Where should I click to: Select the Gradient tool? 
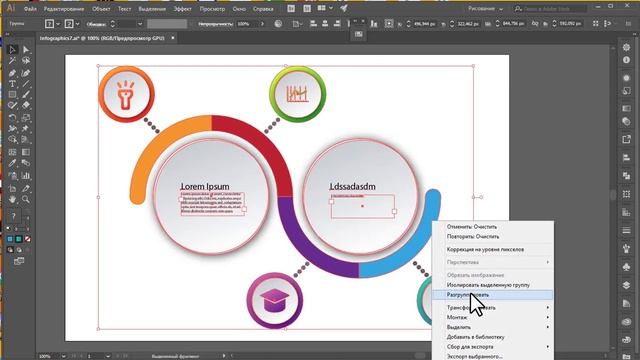(x=26, y=152)
